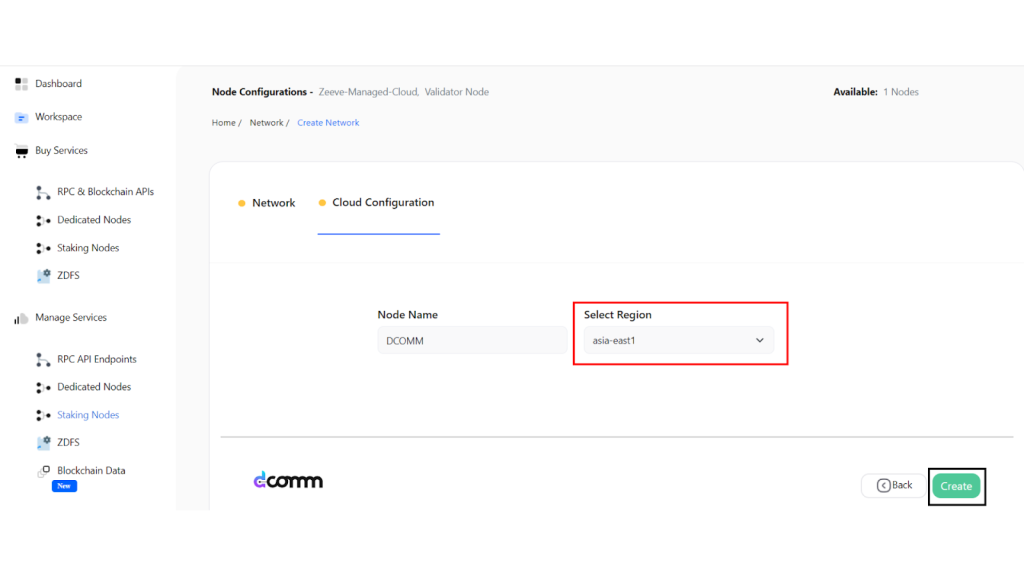Go back using the Back button
The image size is (1024, 576).
[893, 485]
